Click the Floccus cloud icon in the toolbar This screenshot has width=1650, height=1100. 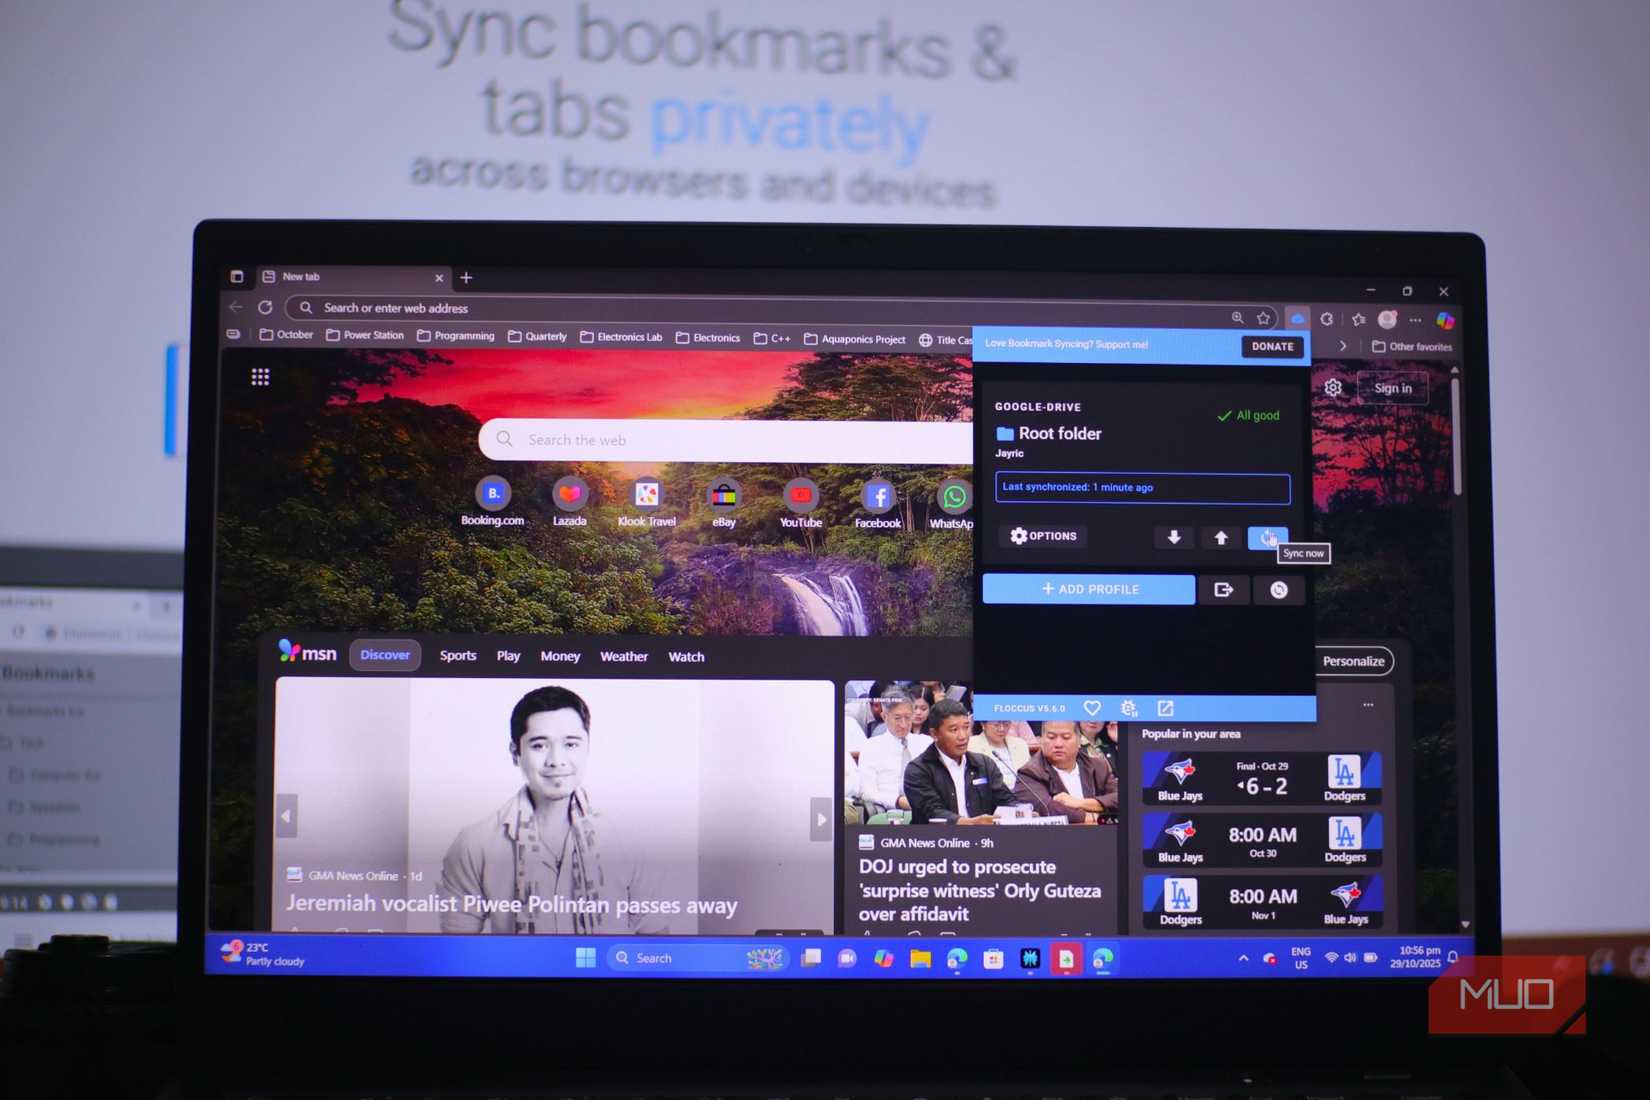[1297, 318]
